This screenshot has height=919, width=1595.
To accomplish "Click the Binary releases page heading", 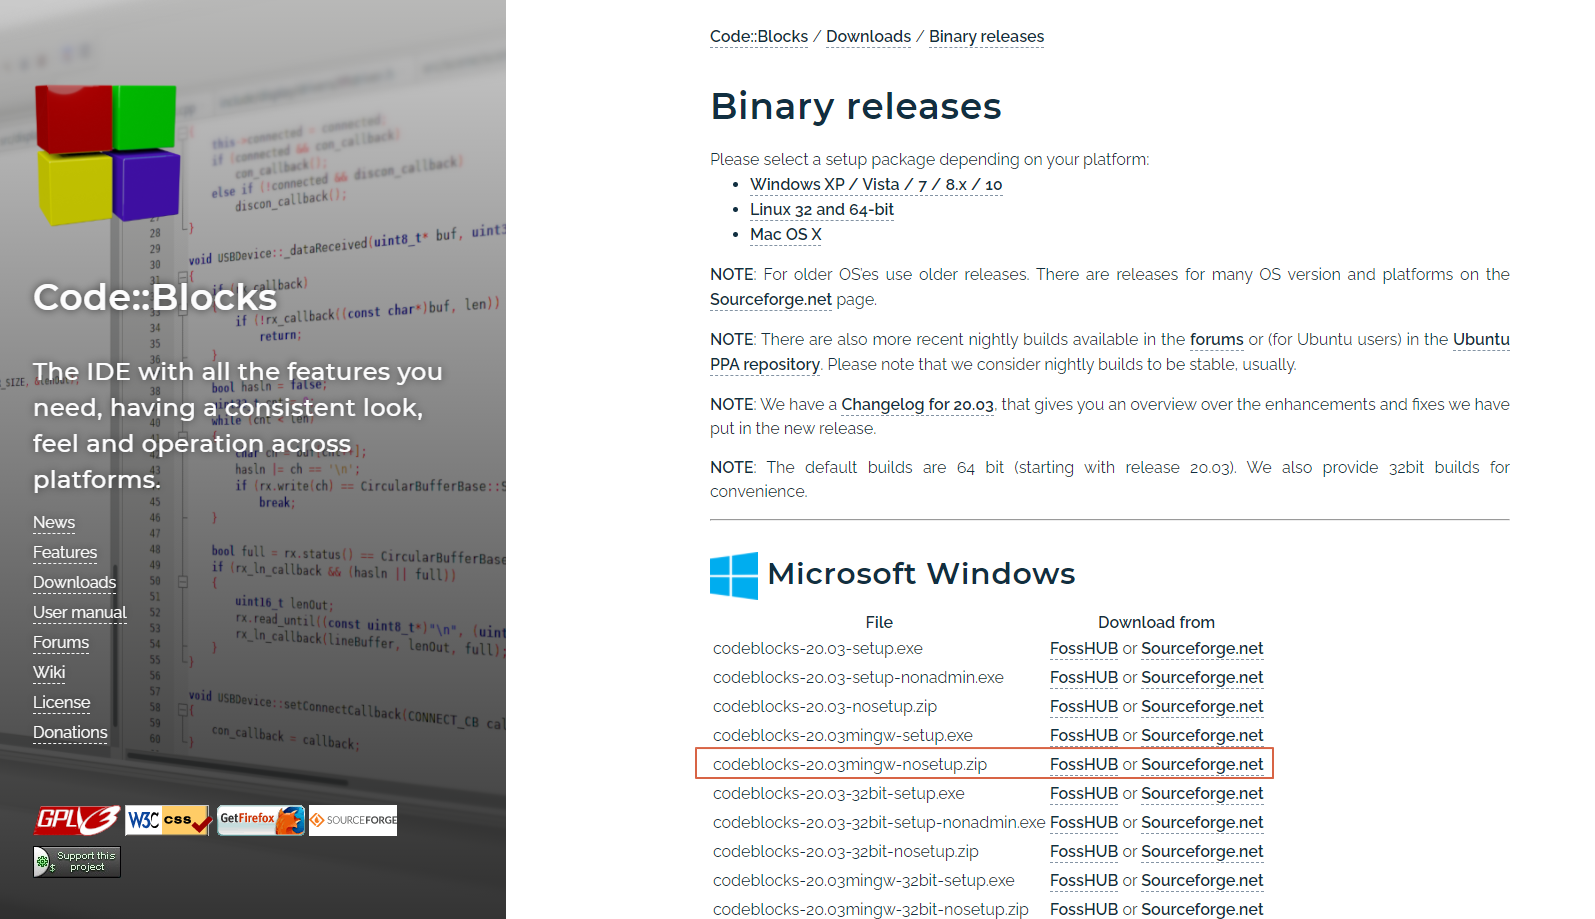I will click(x=856, y=106).
